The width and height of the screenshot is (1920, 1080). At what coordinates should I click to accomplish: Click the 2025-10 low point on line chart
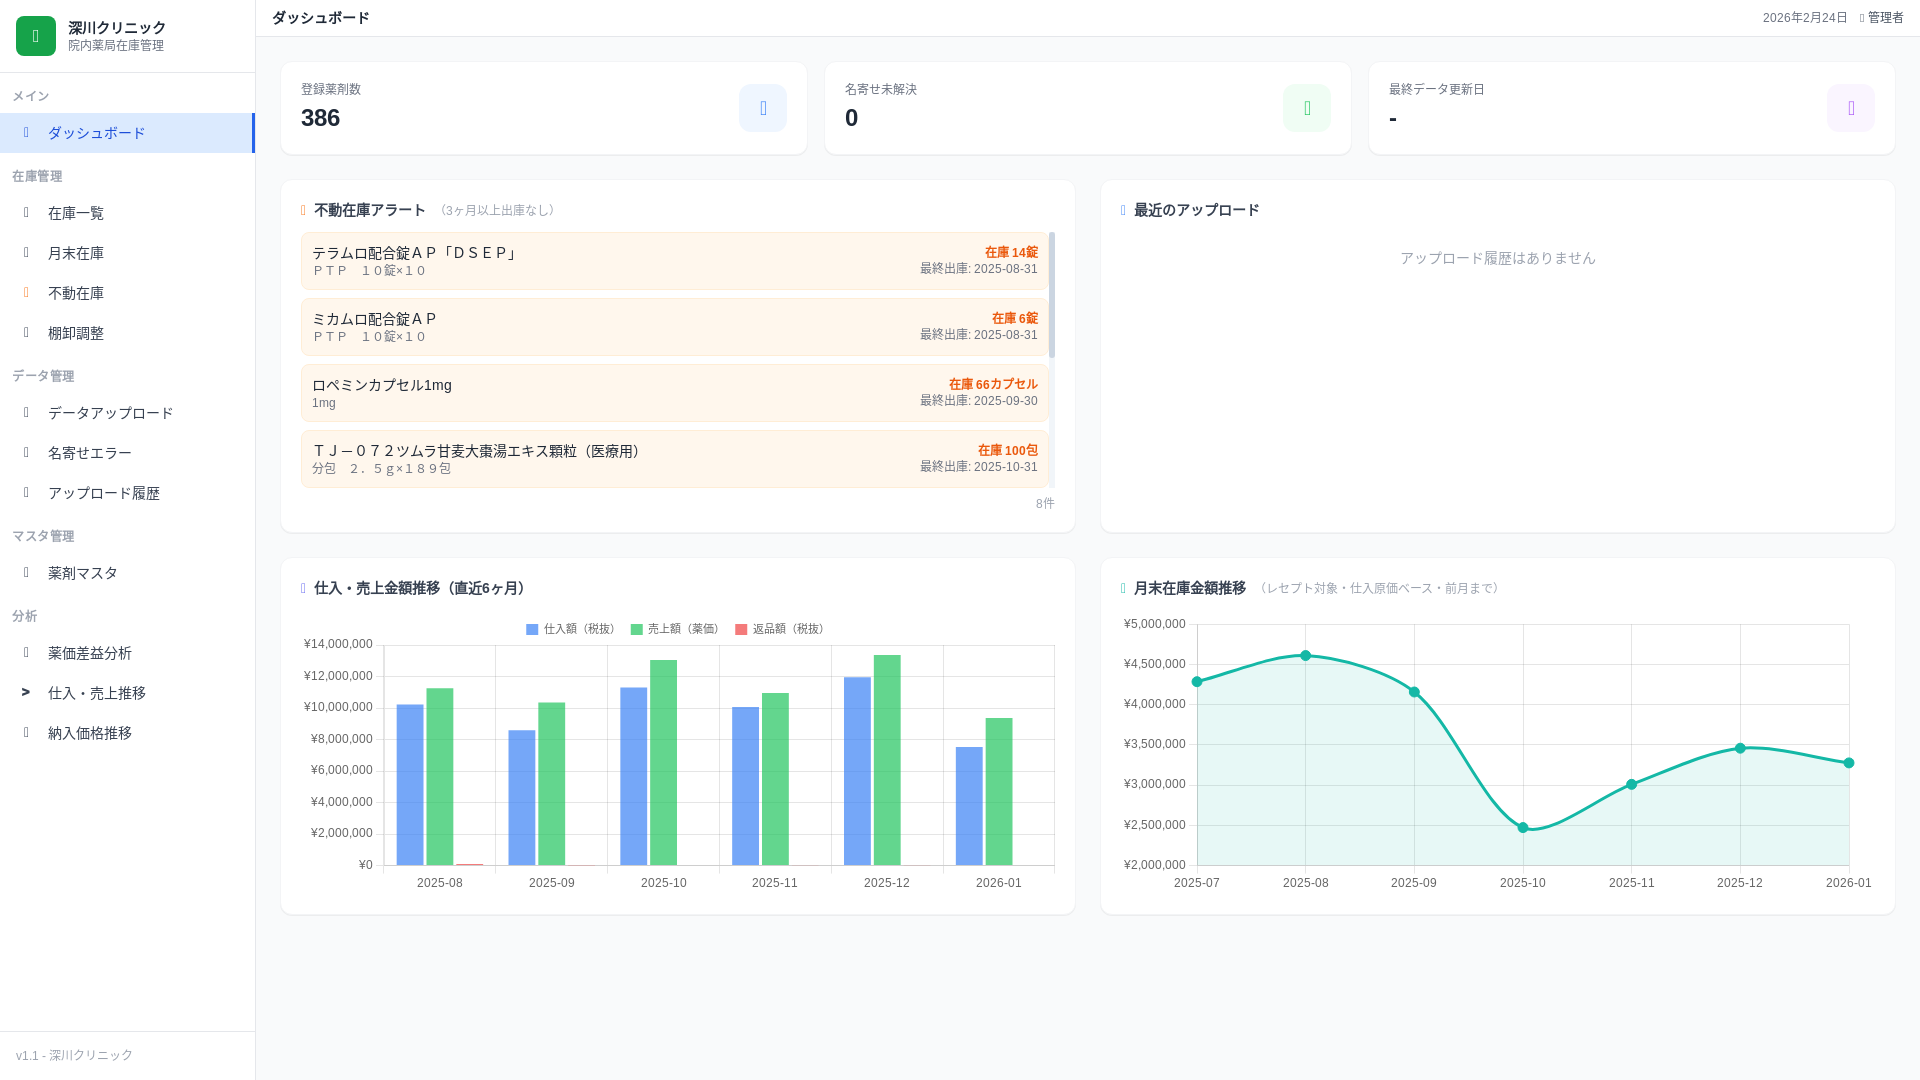pyautogui.click(x=1523, y=828)
